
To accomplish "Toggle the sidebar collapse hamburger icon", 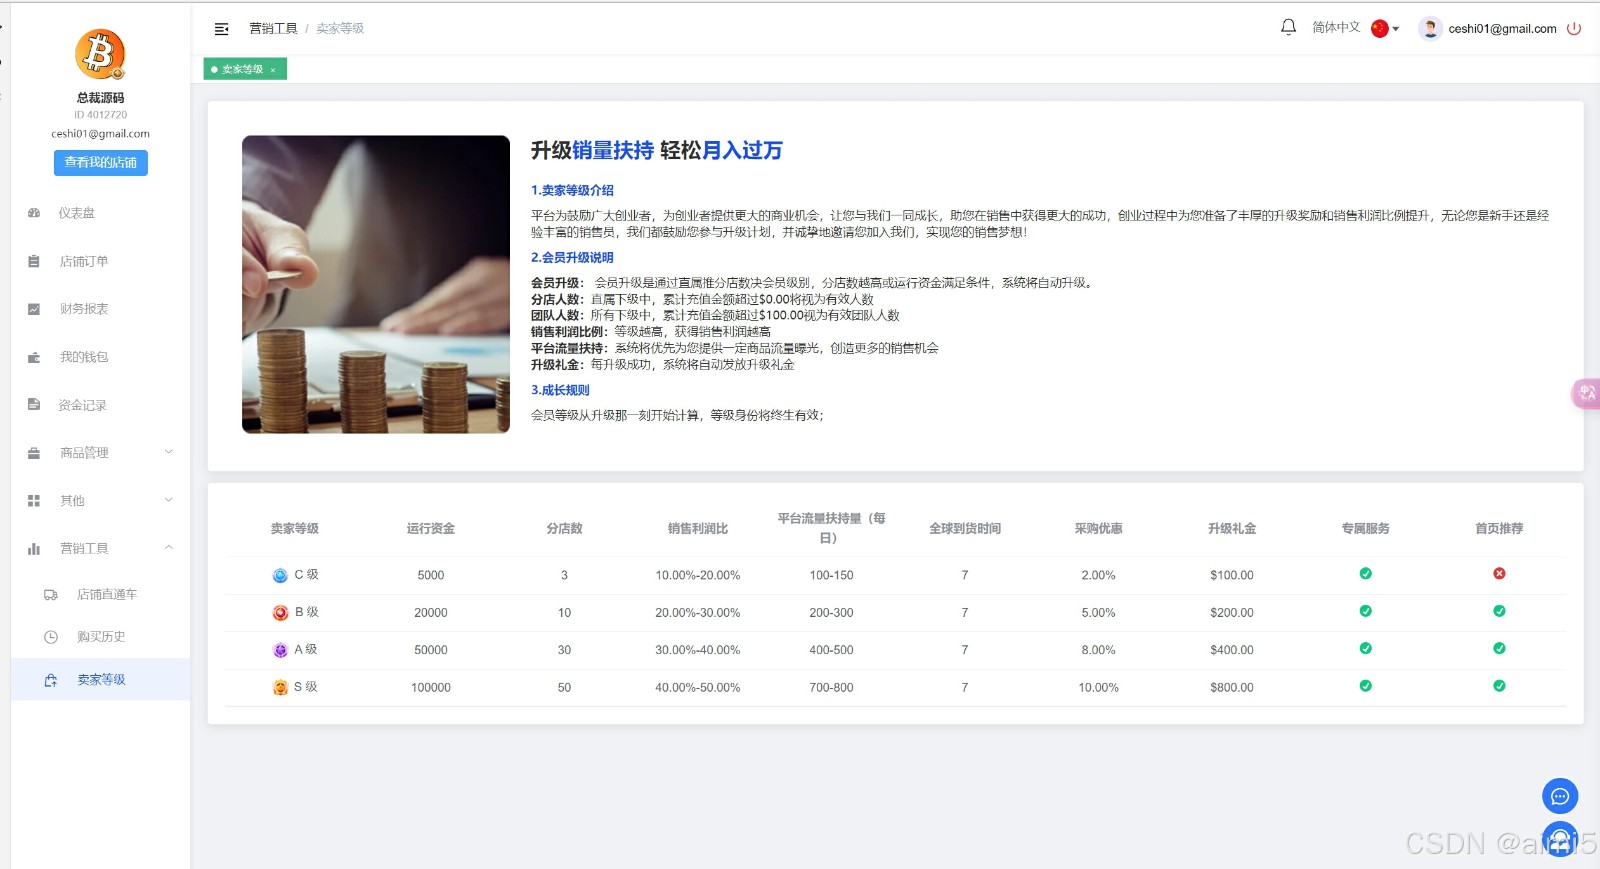I will pyautogui.click(x=222, y=29).
